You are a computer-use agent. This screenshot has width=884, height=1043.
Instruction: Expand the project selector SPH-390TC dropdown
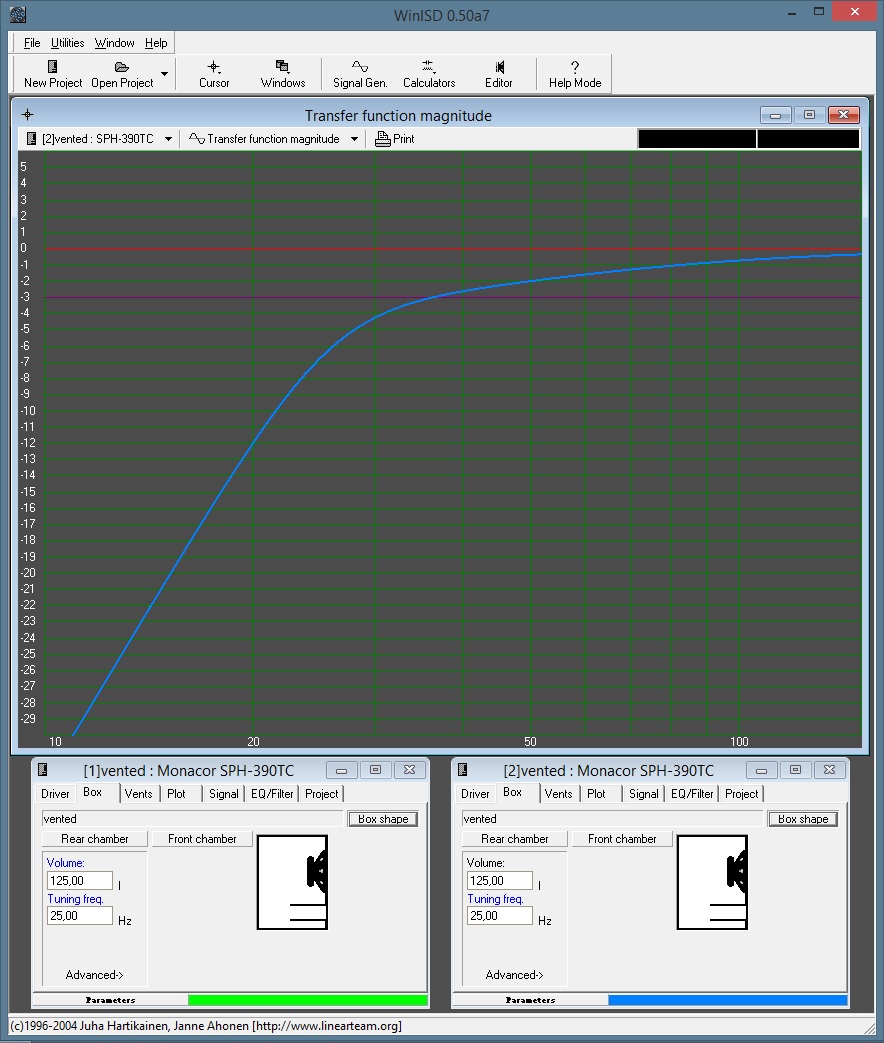(168, 140)
